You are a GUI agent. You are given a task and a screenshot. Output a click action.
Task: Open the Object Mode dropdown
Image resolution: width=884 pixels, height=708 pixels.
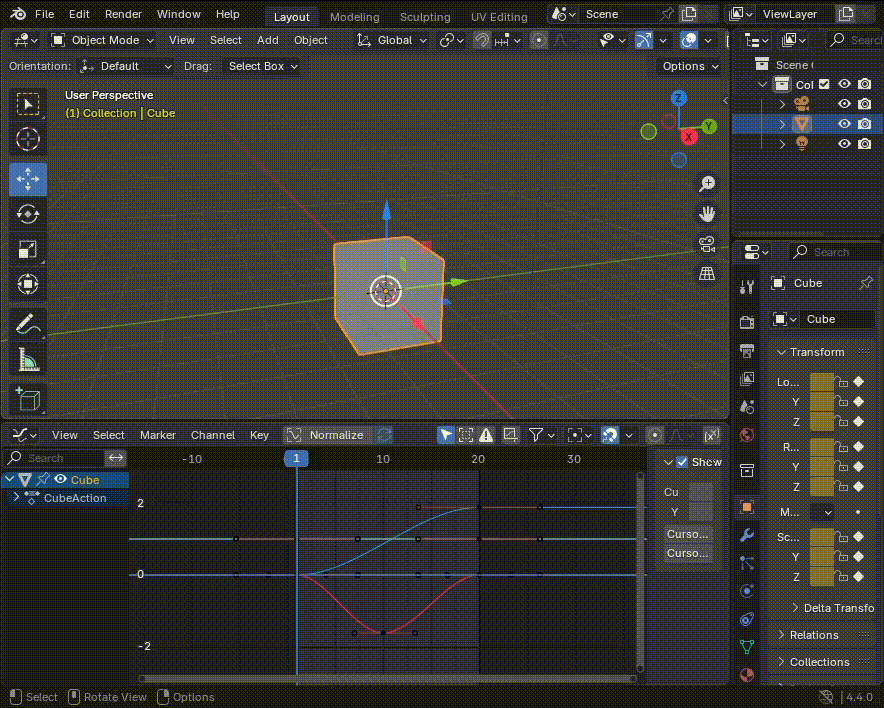tap(103, 40)
